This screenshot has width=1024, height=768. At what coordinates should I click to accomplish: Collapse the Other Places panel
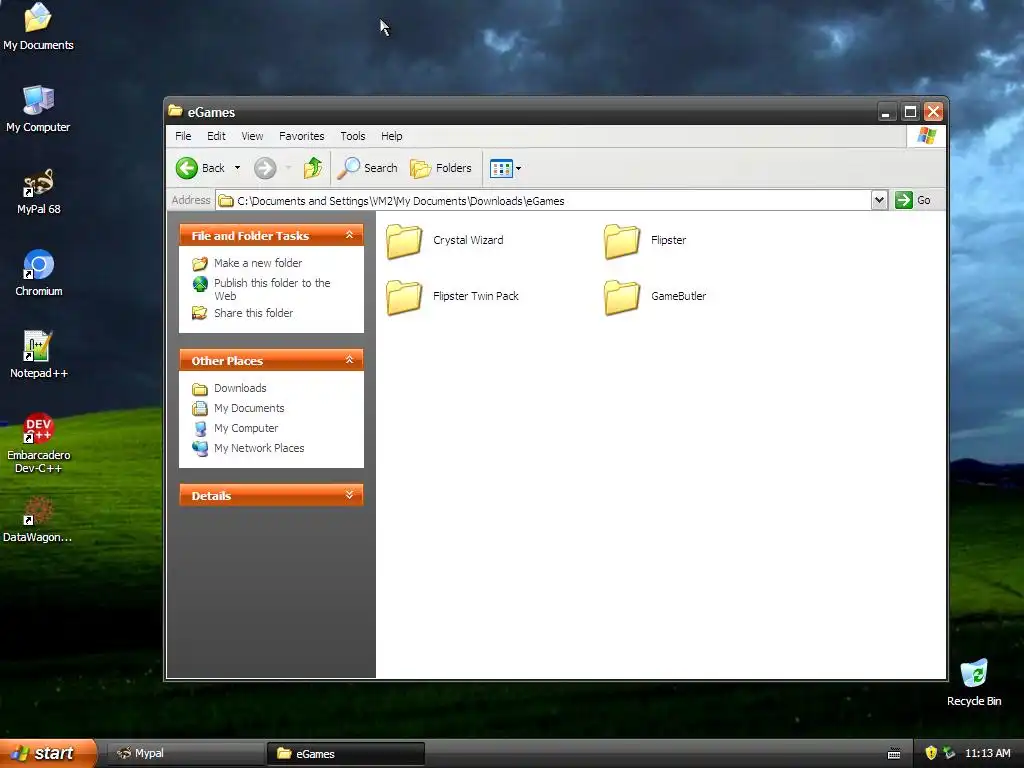pos(349,360)
